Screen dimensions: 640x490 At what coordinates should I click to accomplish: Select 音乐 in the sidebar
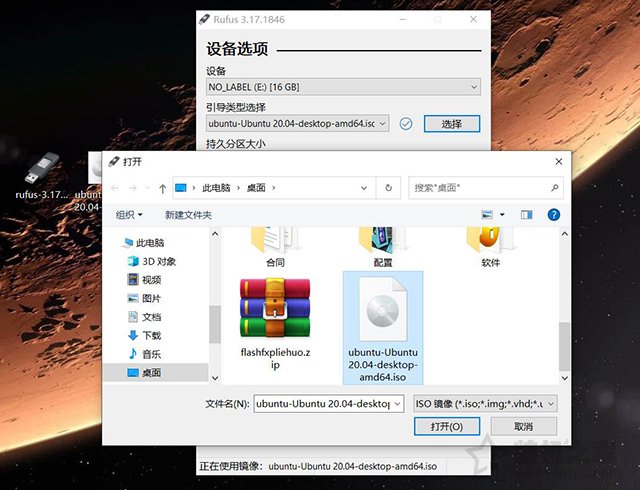click(145, 354)
